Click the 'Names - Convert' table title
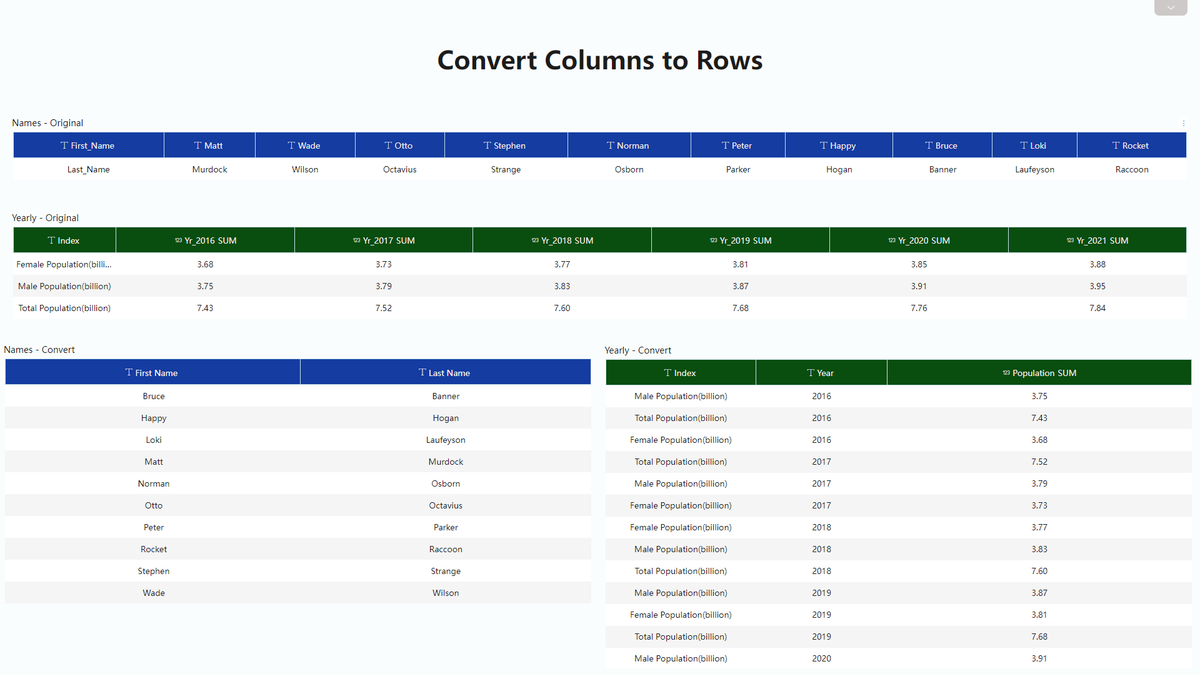Image resolution: width=1200 pixels, height=674 pixels. (x=40, y=350)
